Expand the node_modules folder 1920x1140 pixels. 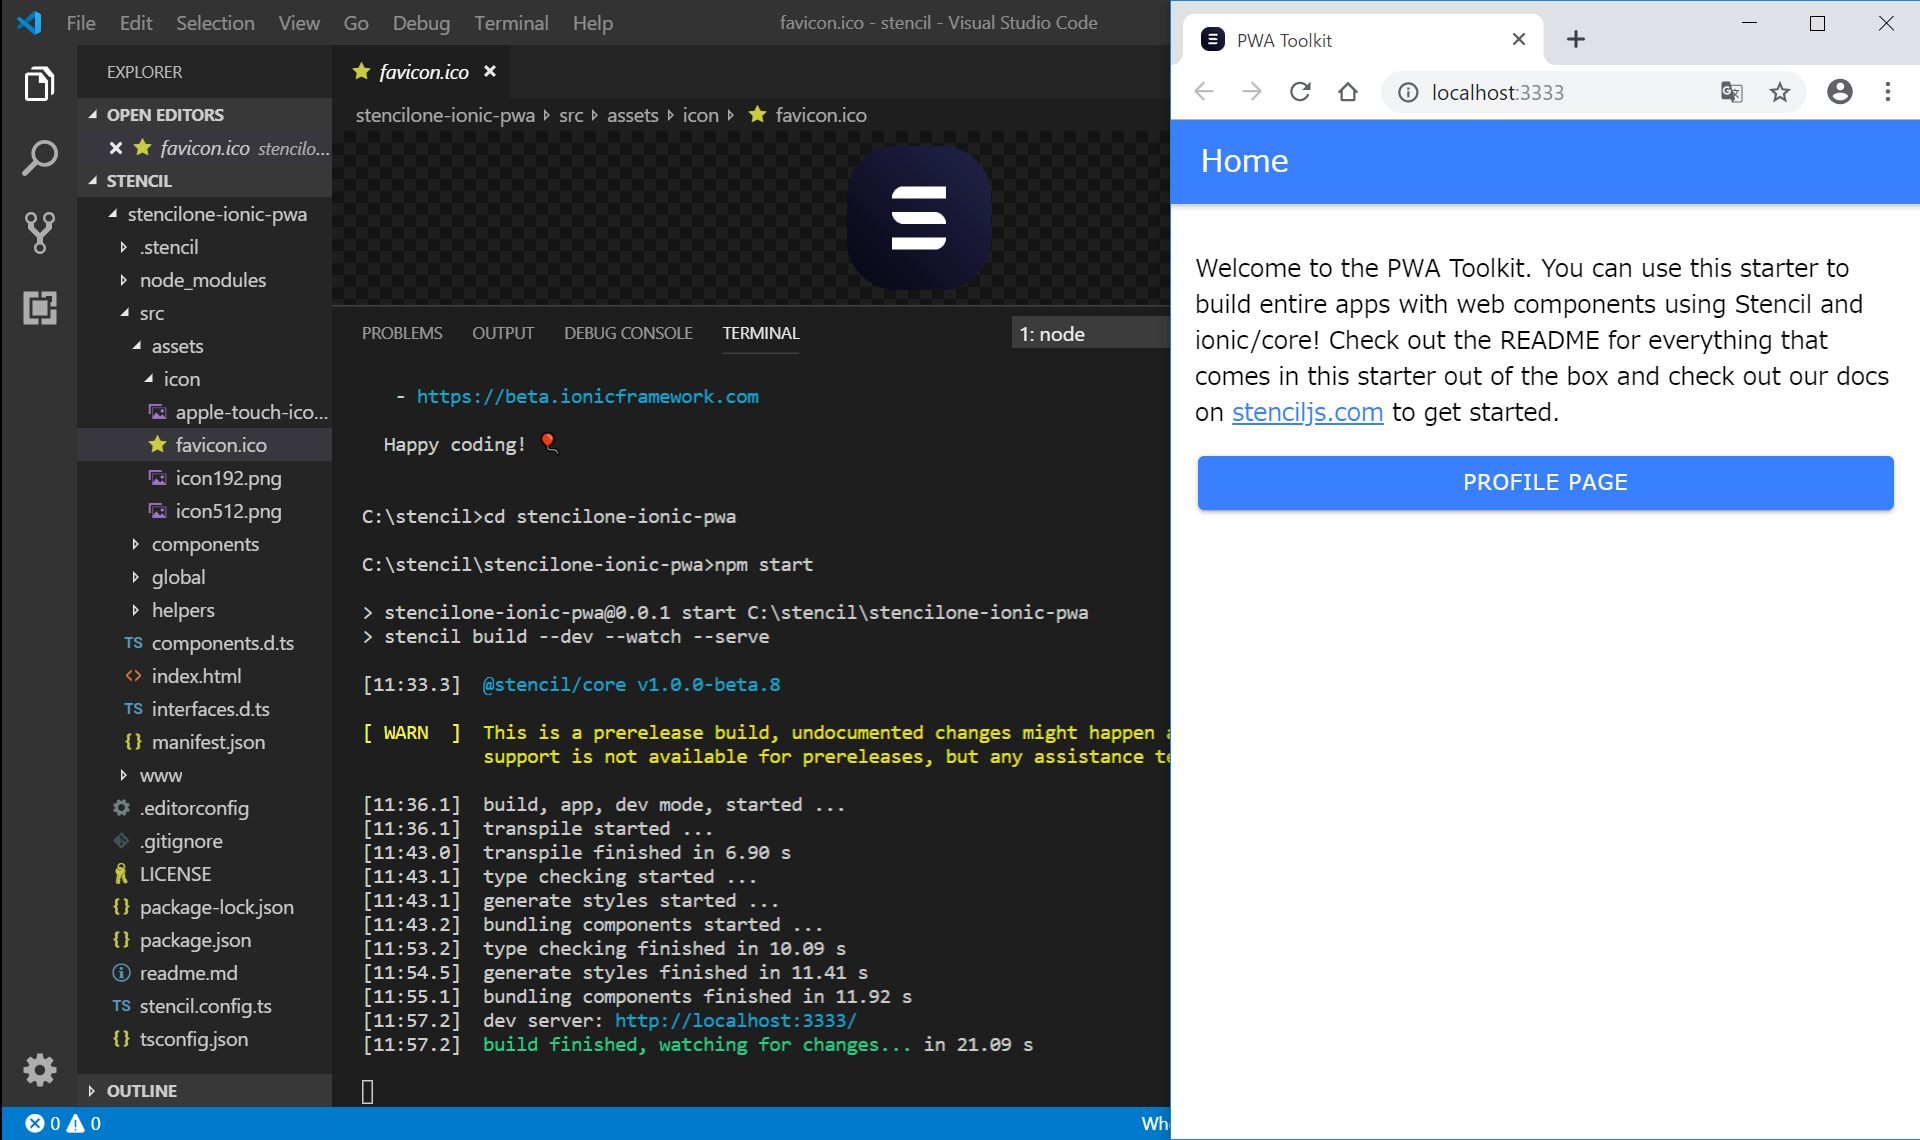click(x=202, y=280)
